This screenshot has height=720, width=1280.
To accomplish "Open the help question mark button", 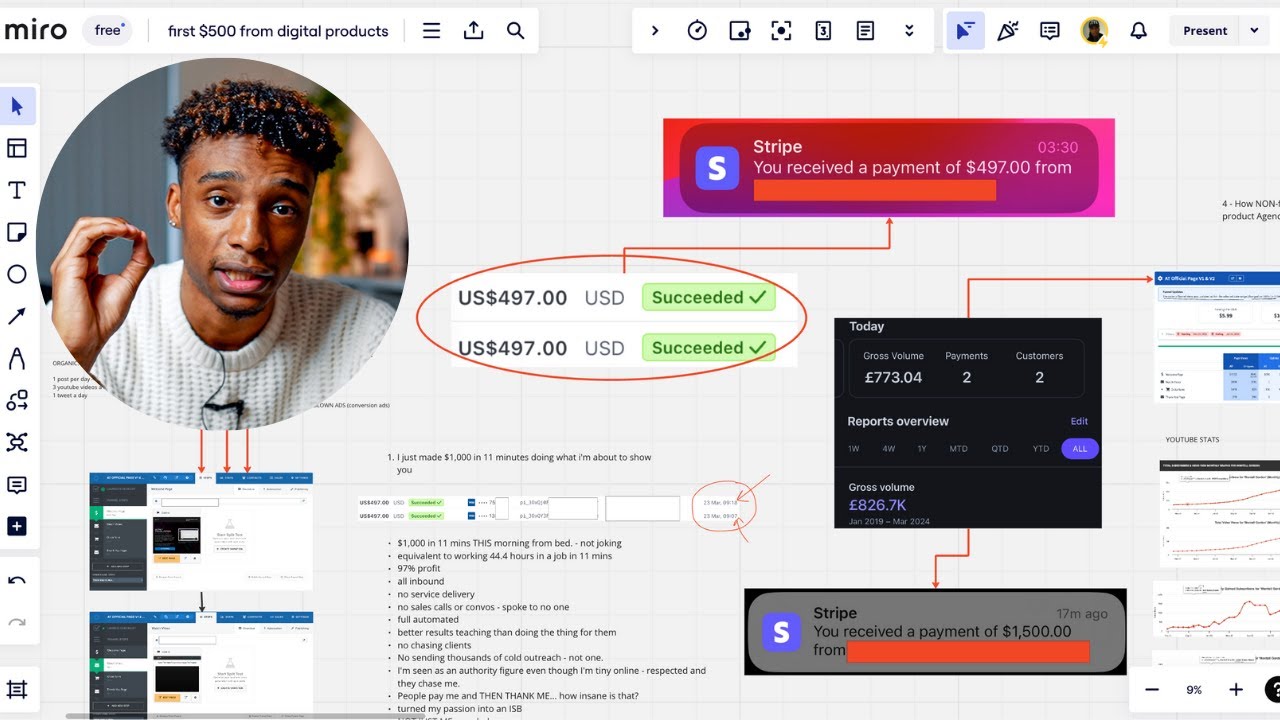I will click(x=1273, y=690).
